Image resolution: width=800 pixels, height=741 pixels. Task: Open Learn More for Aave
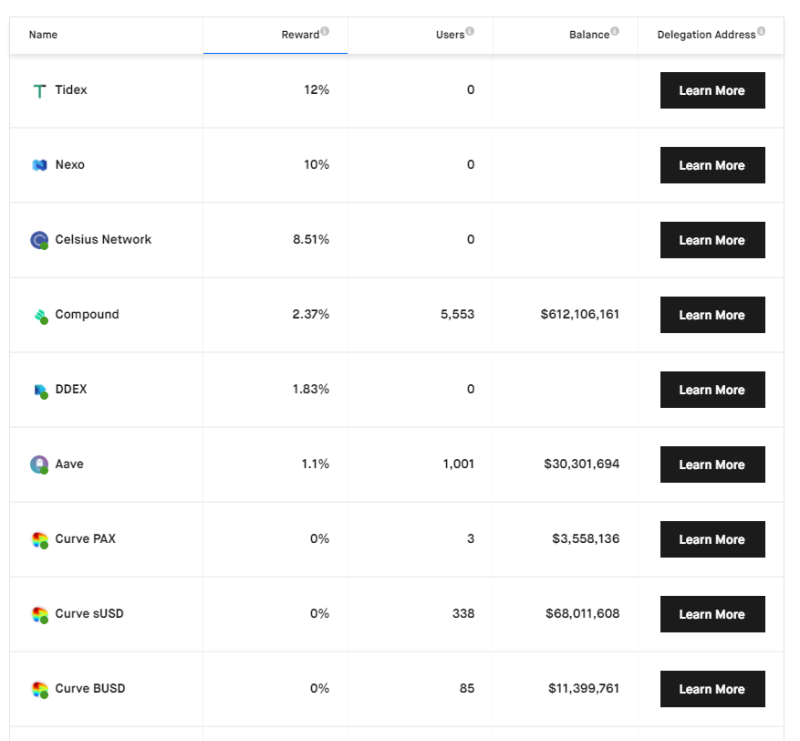pos(712,464)
